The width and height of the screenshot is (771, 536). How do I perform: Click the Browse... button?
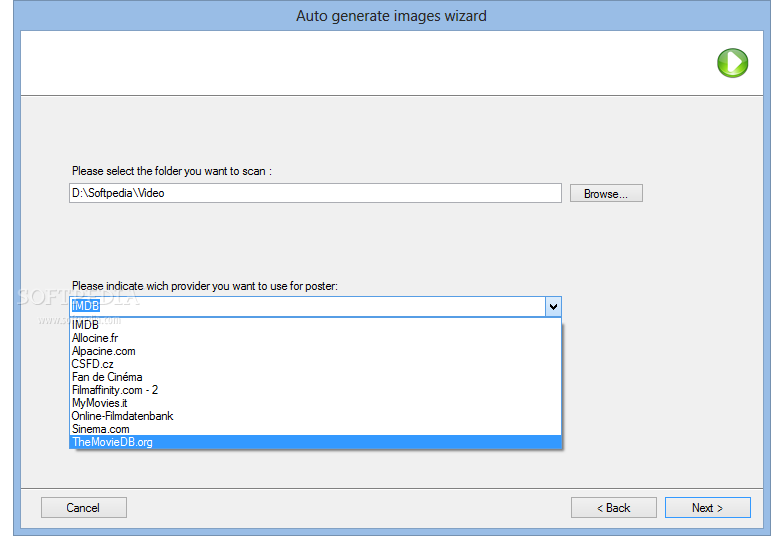(x=606, y=193)
